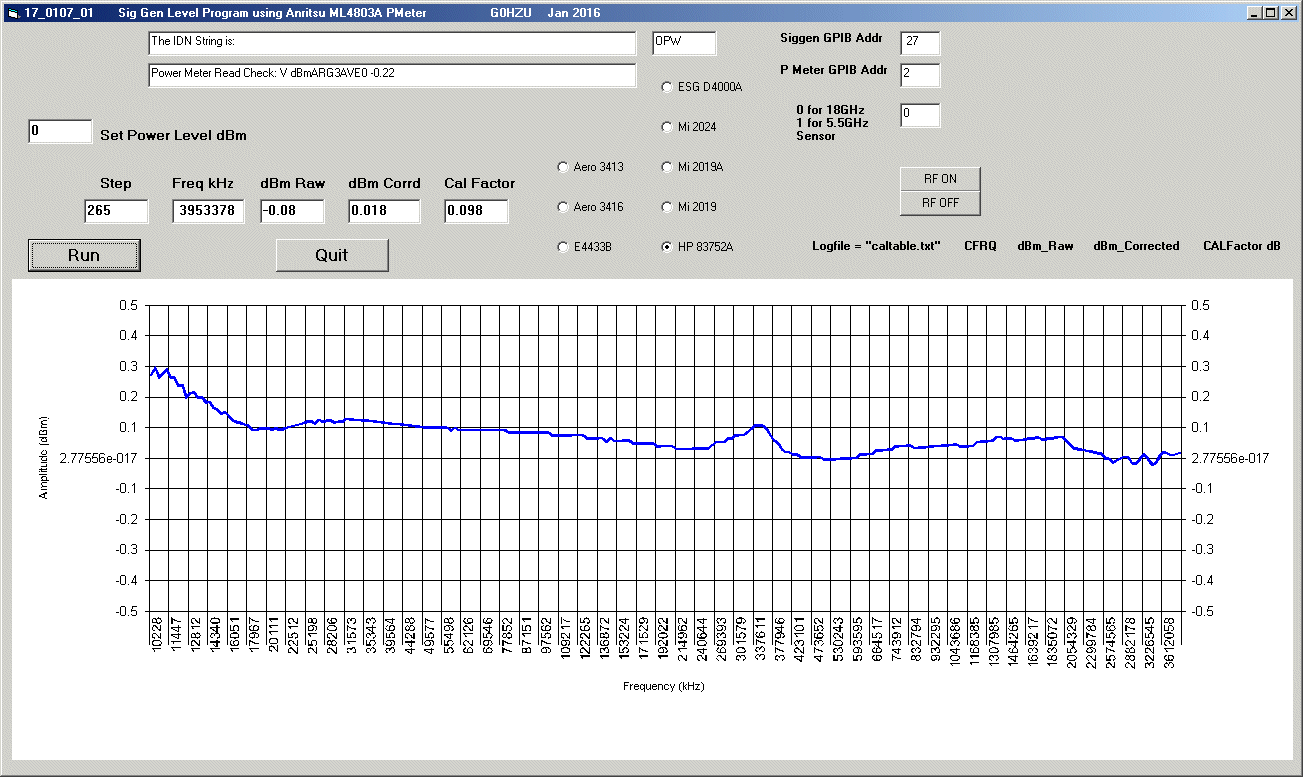
Task: Select the HP 83752A option
Action: (x=667, y=247)
